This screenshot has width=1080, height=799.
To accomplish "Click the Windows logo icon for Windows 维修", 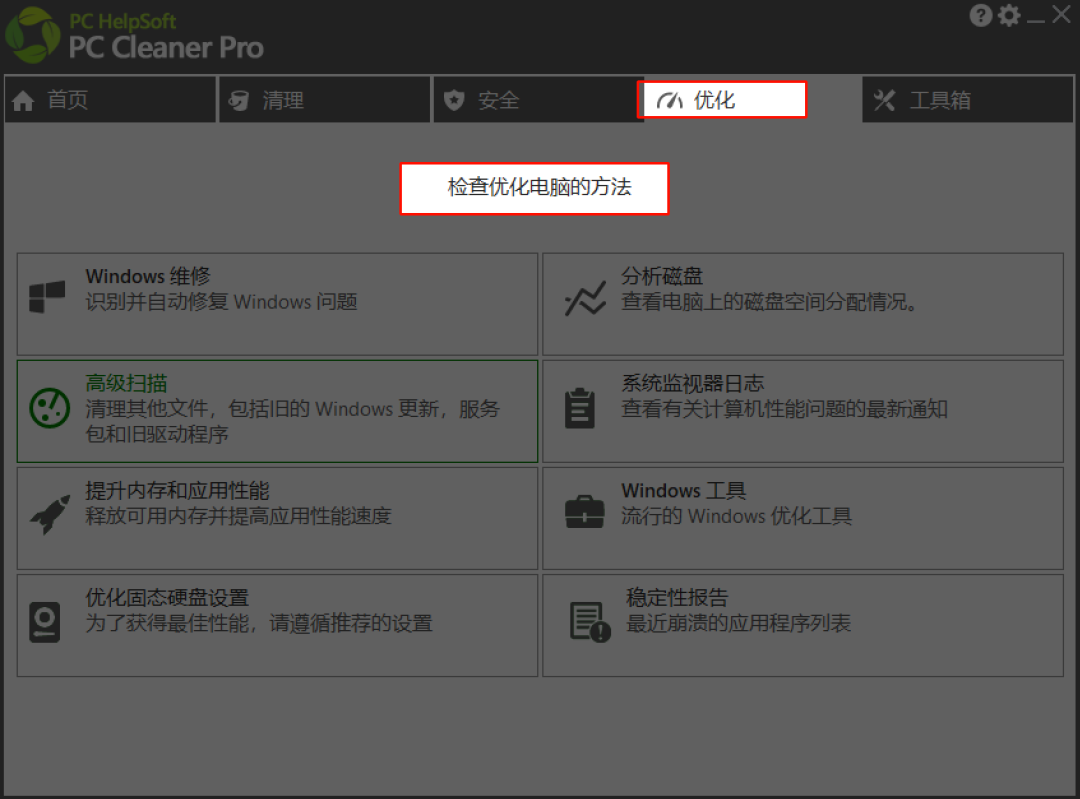I will coord(47,296).
